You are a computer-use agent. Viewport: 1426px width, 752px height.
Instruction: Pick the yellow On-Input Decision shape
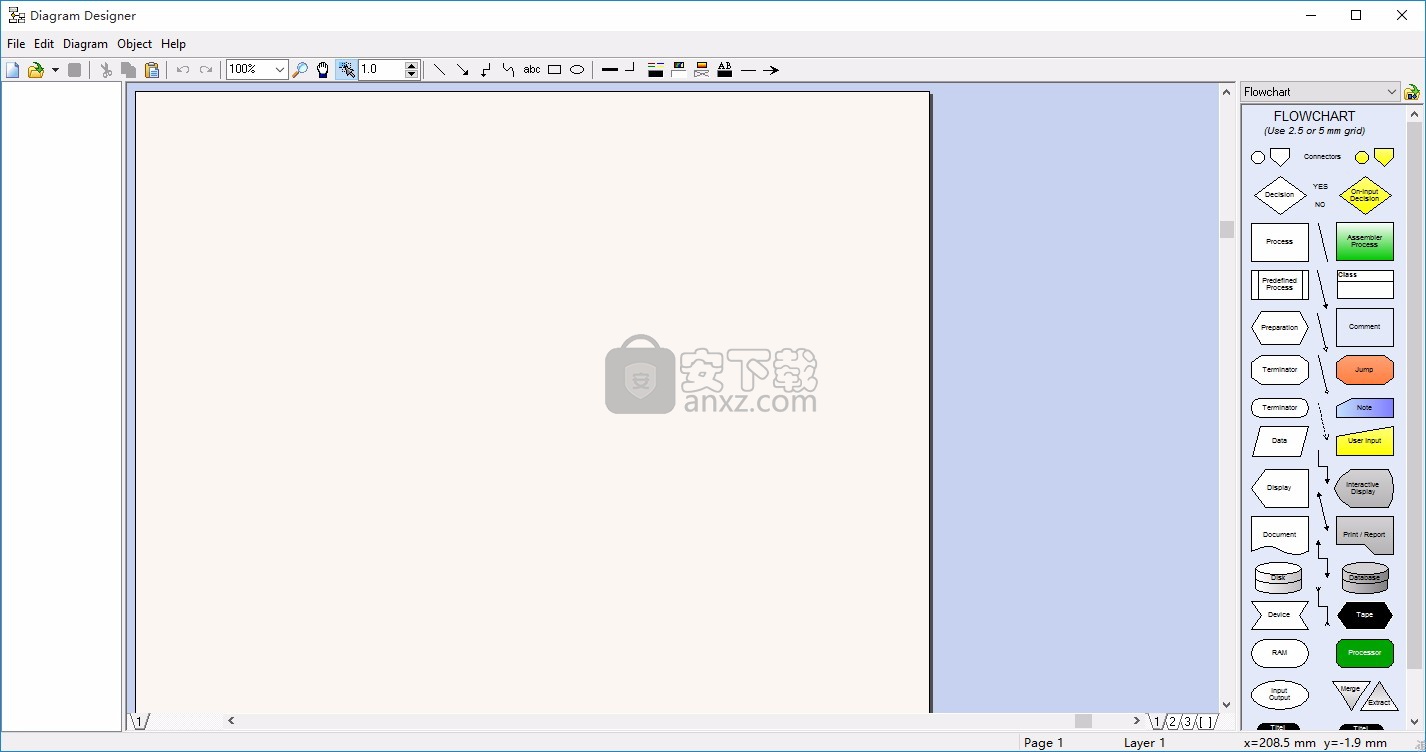(1365, 195)
